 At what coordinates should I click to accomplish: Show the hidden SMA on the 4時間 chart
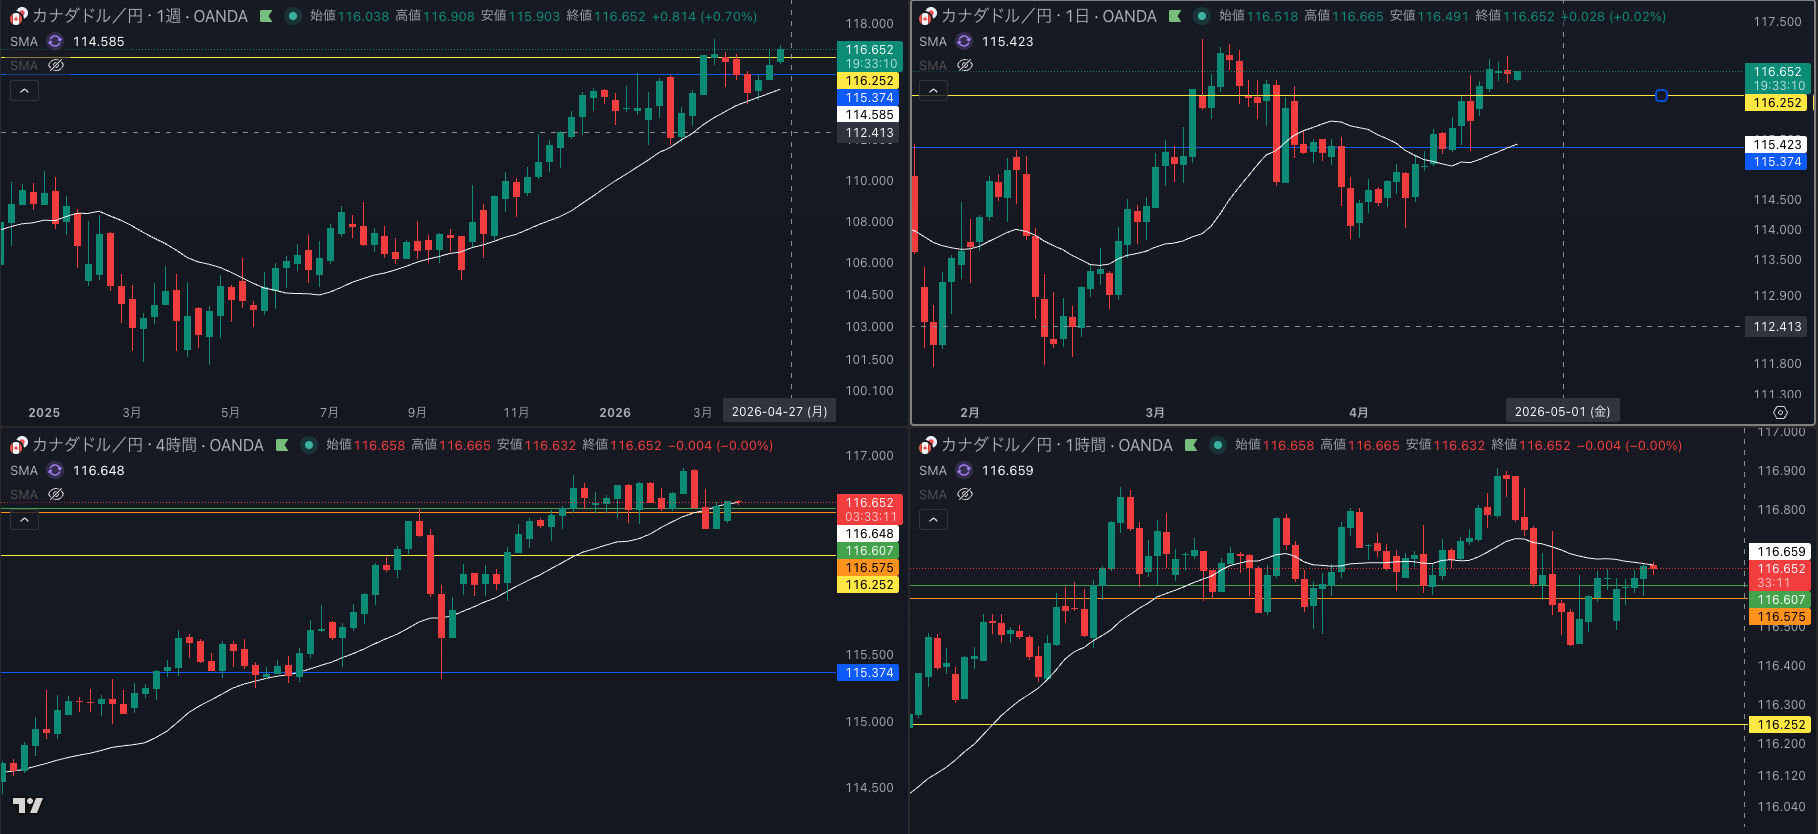click(56, 494)
